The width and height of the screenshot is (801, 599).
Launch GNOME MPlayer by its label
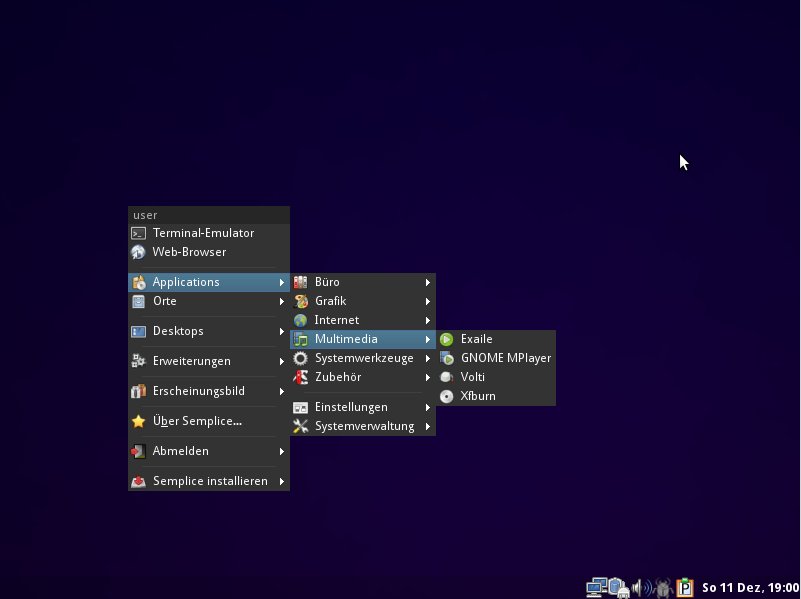(506, 358)
